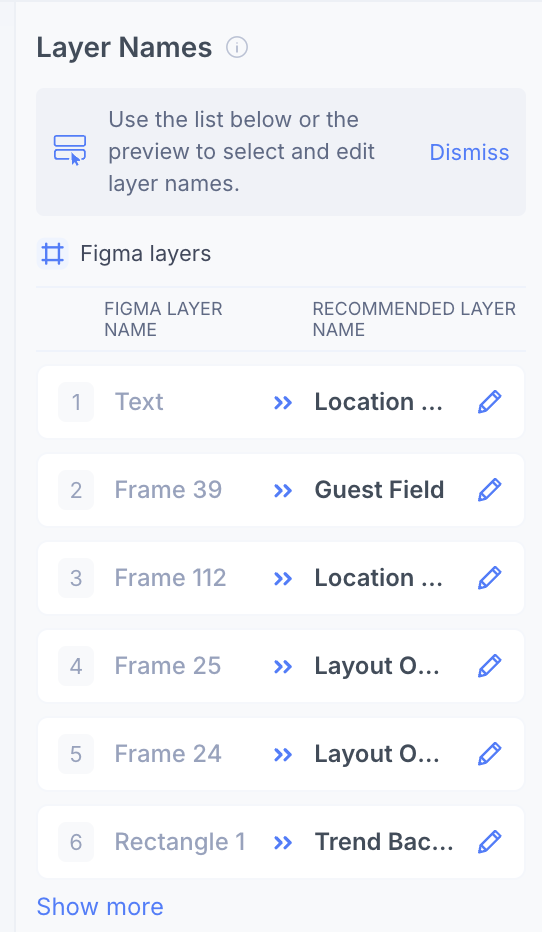Click double-arrow icon in Text row
This screenshot has width=542, height=932.
[x=283, y=402]
